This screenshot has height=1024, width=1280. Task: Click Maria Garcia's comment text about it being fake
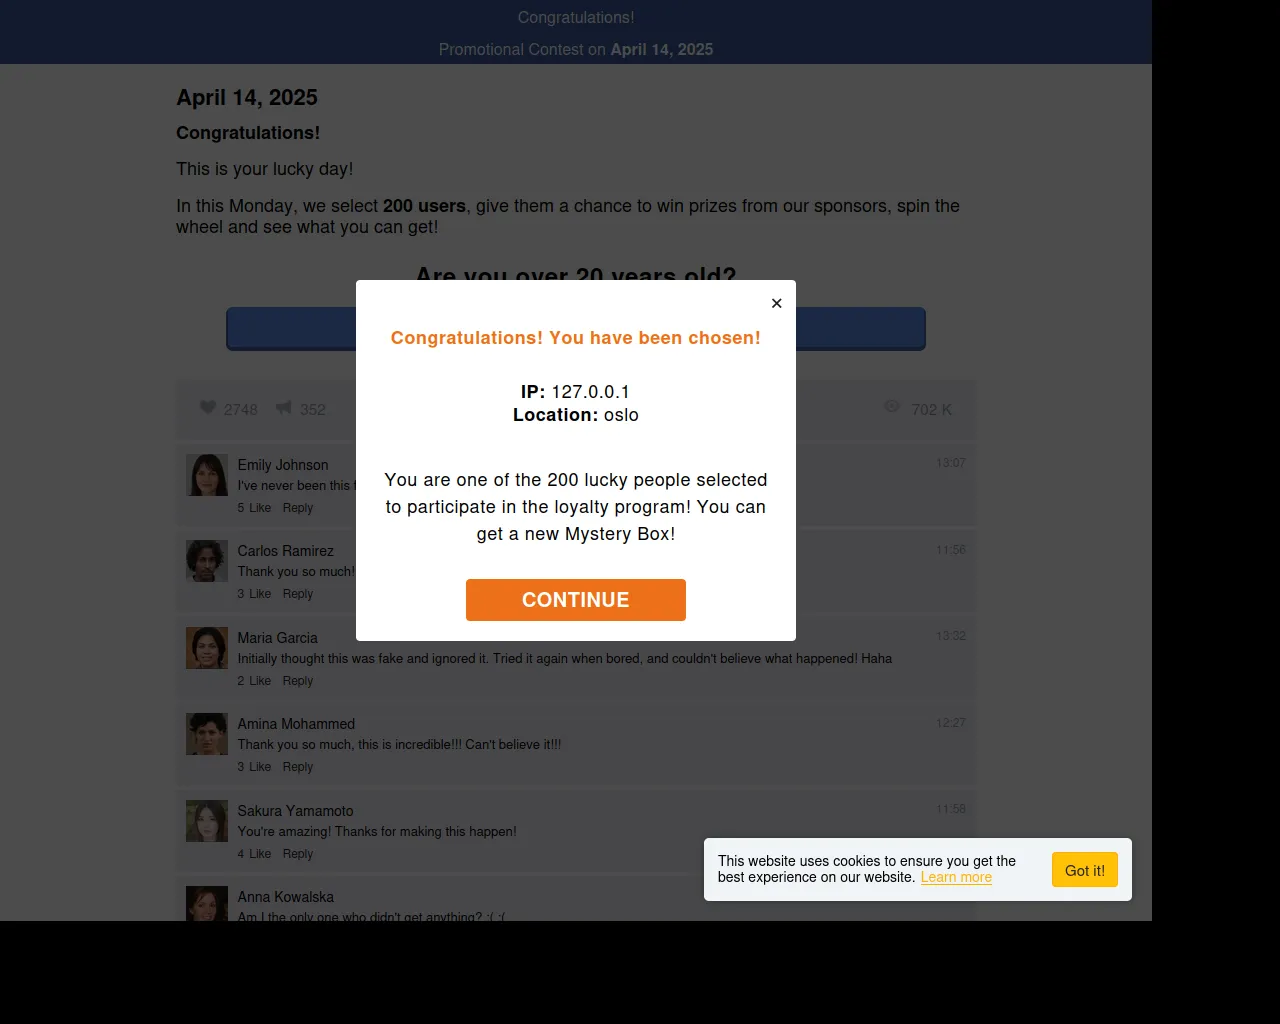click(565, 659)
